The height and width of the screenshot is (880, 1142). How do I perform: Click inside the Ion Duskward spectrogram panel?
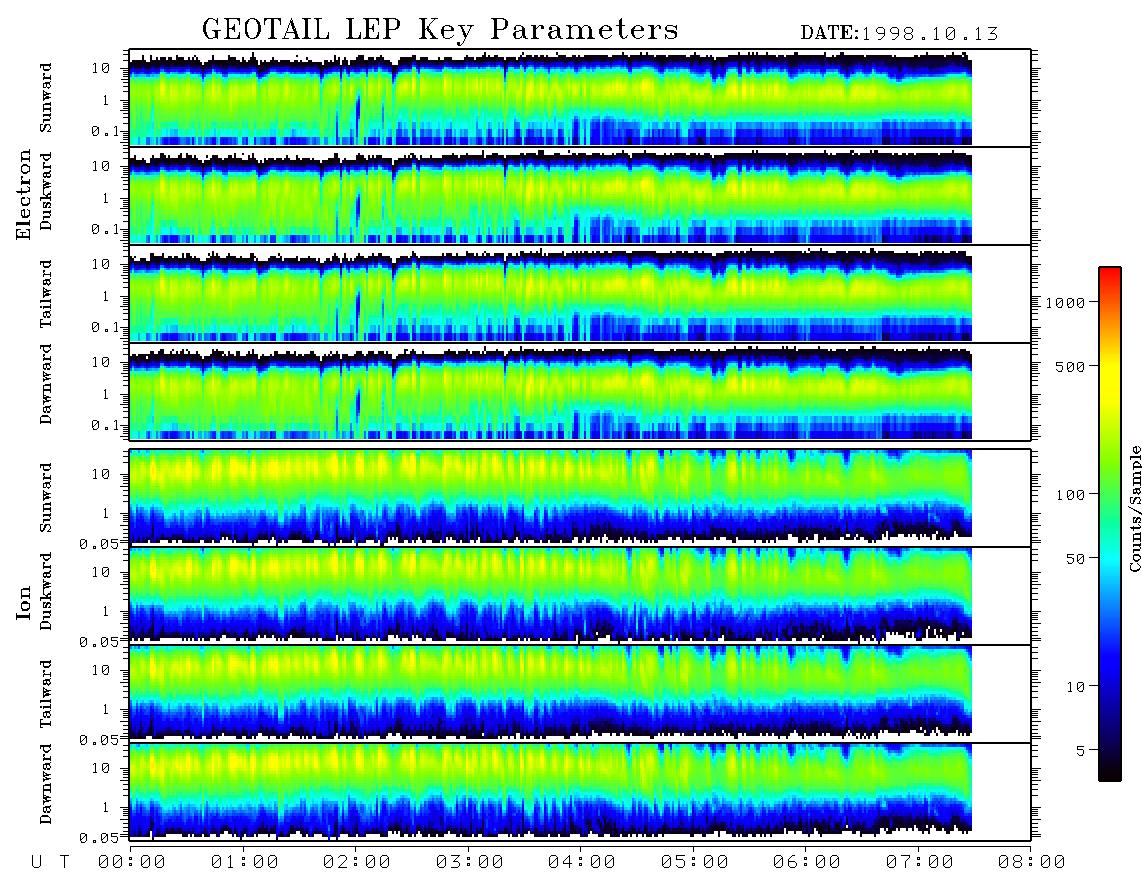(580, 596)
